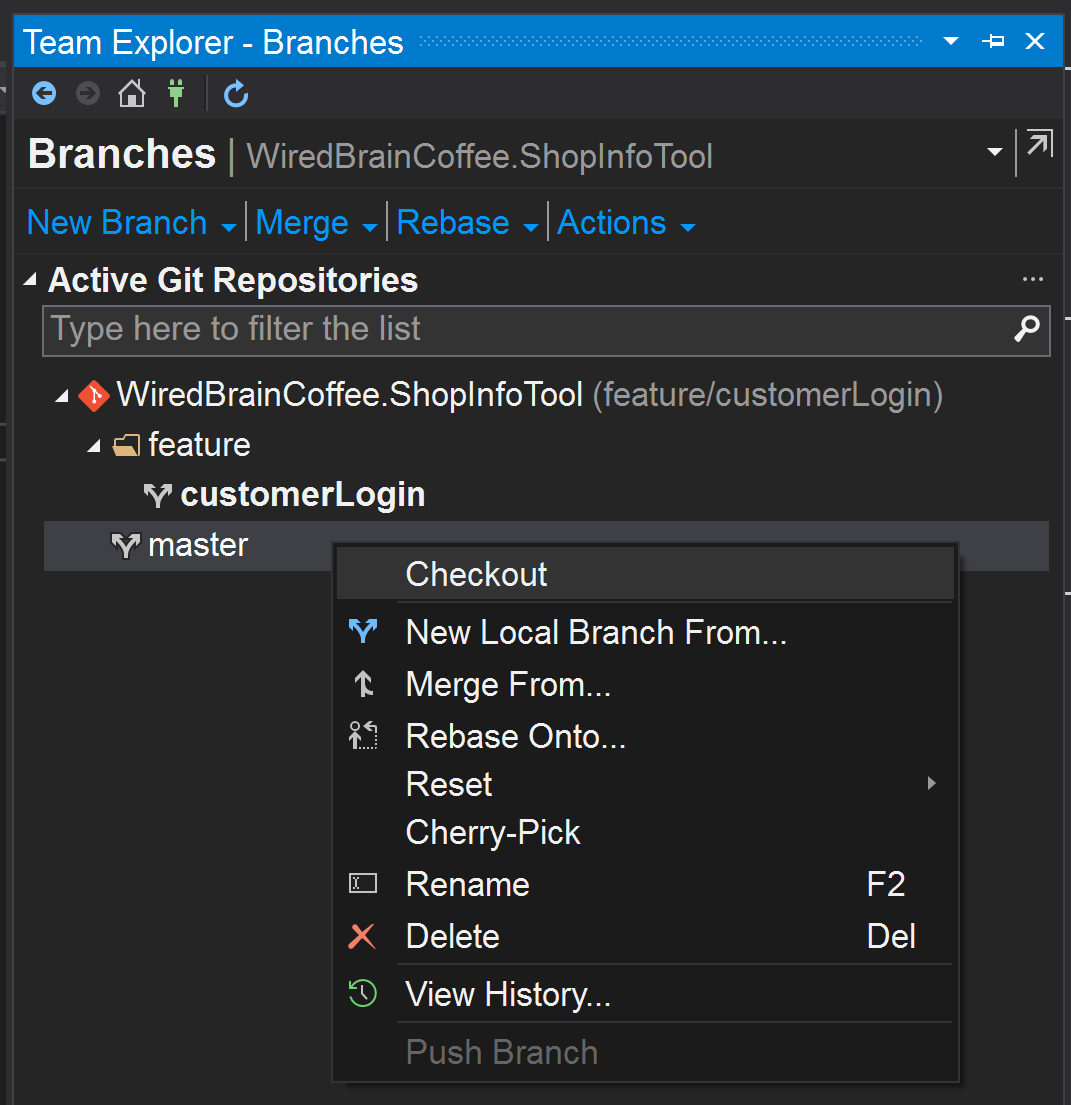Select the customerLogin branch
This screenshot has width=1071, height=1105.
point(302,494)
